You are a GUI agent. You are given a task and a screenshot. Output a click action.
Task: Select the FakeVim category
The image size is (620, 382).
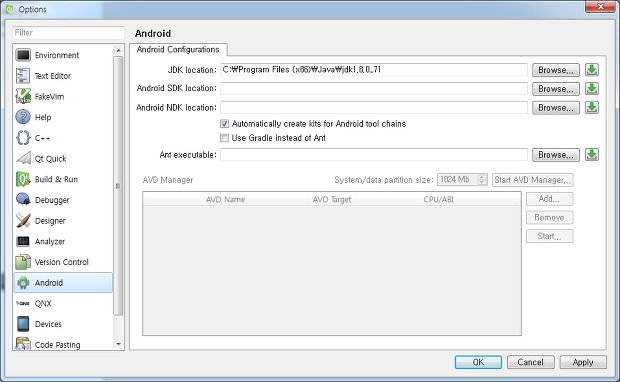click(63, 96)
